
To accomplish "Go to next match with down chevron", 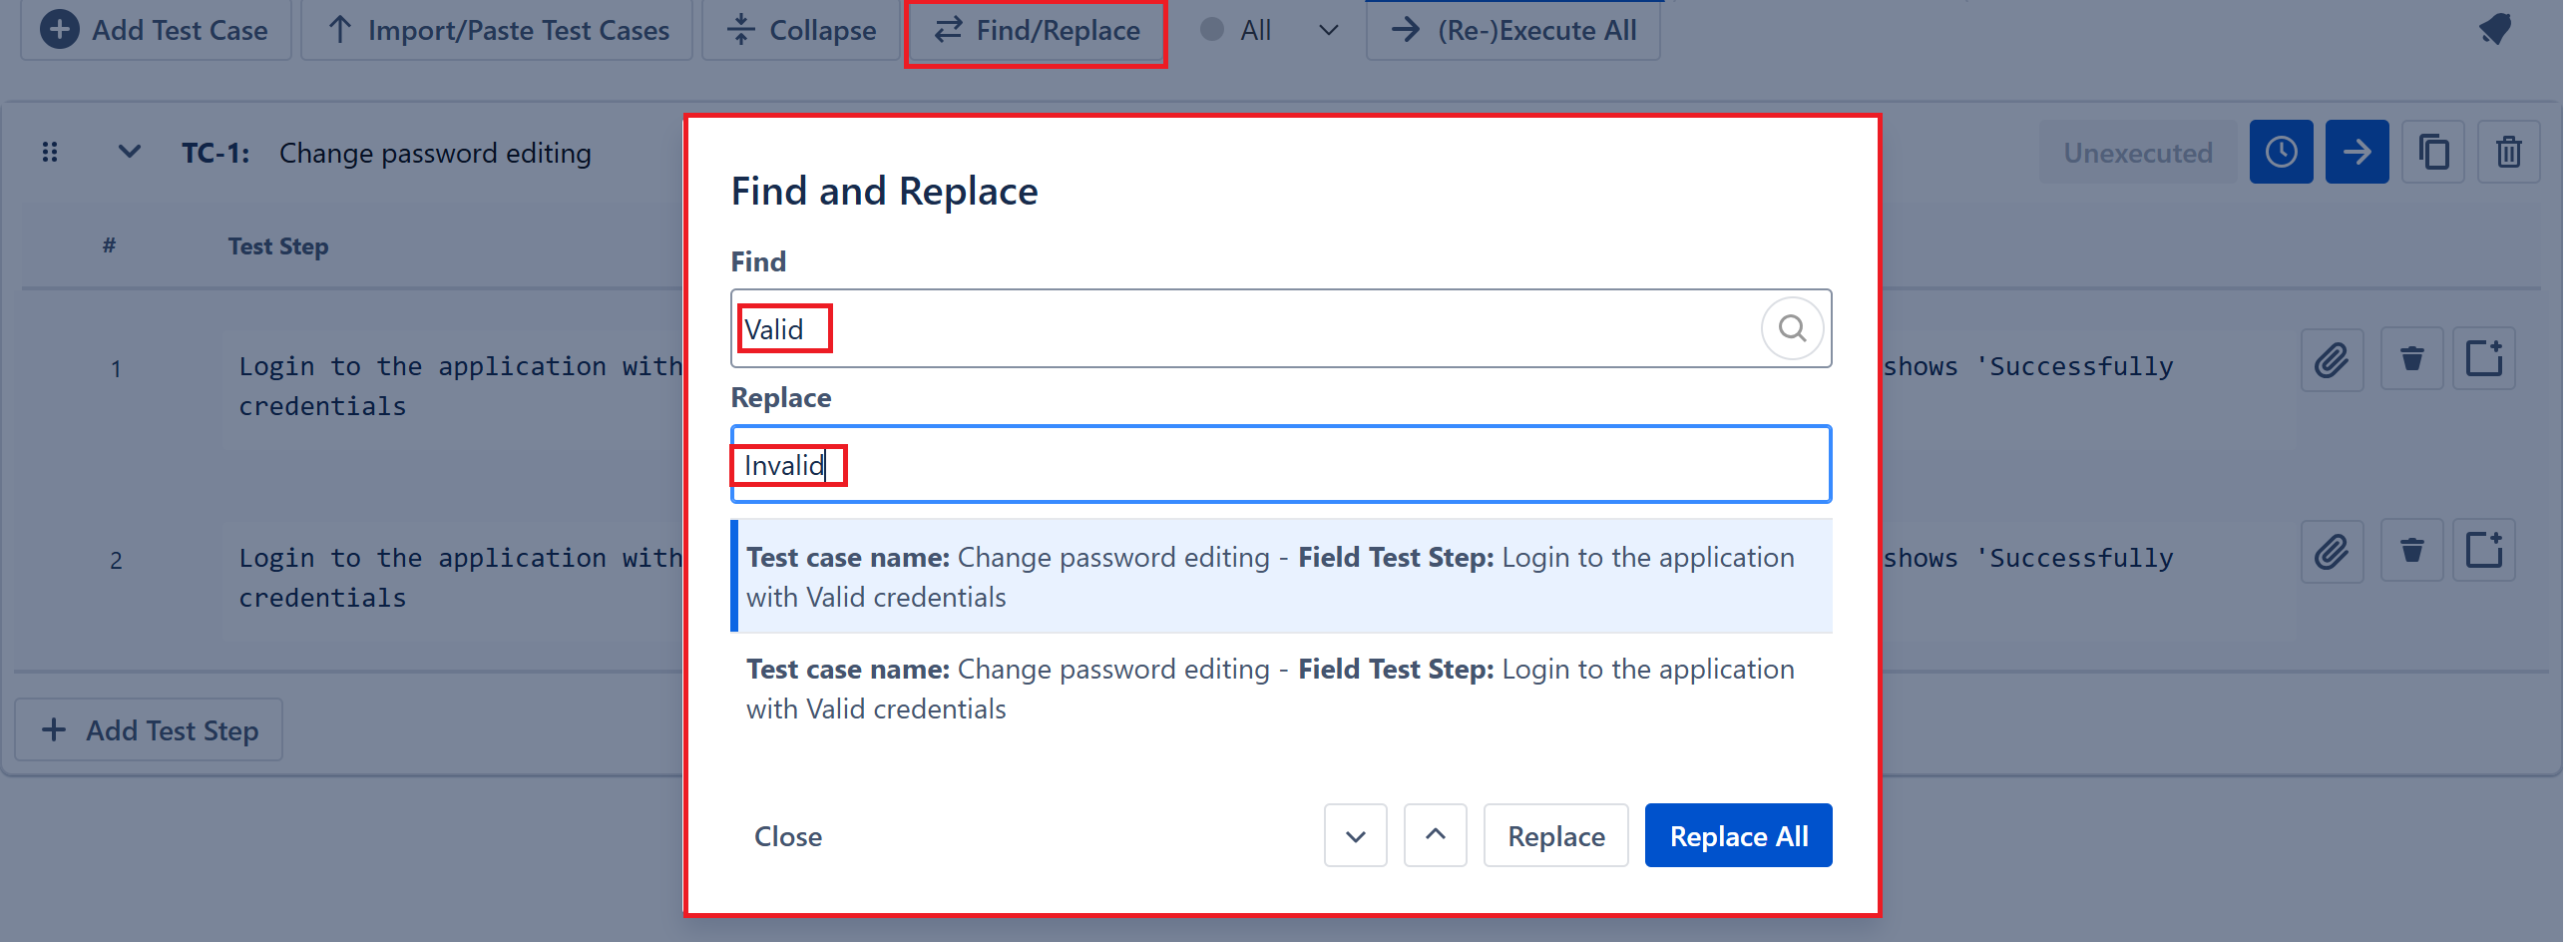I will (x=1355, y=836).
